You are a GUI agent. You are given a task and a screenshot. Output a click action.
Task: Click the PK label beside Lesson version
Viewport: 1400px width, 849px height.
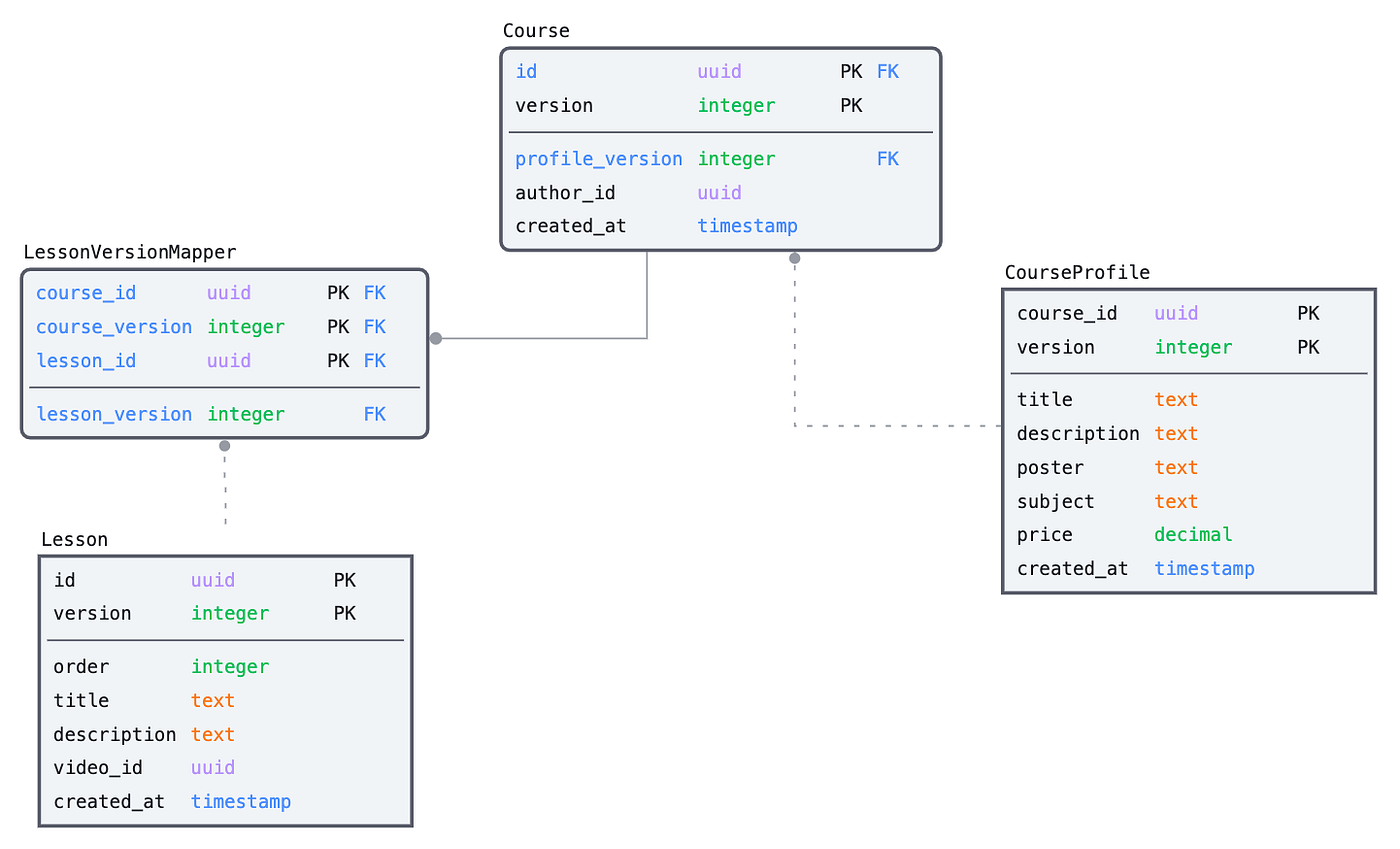(x=345, y=613)
